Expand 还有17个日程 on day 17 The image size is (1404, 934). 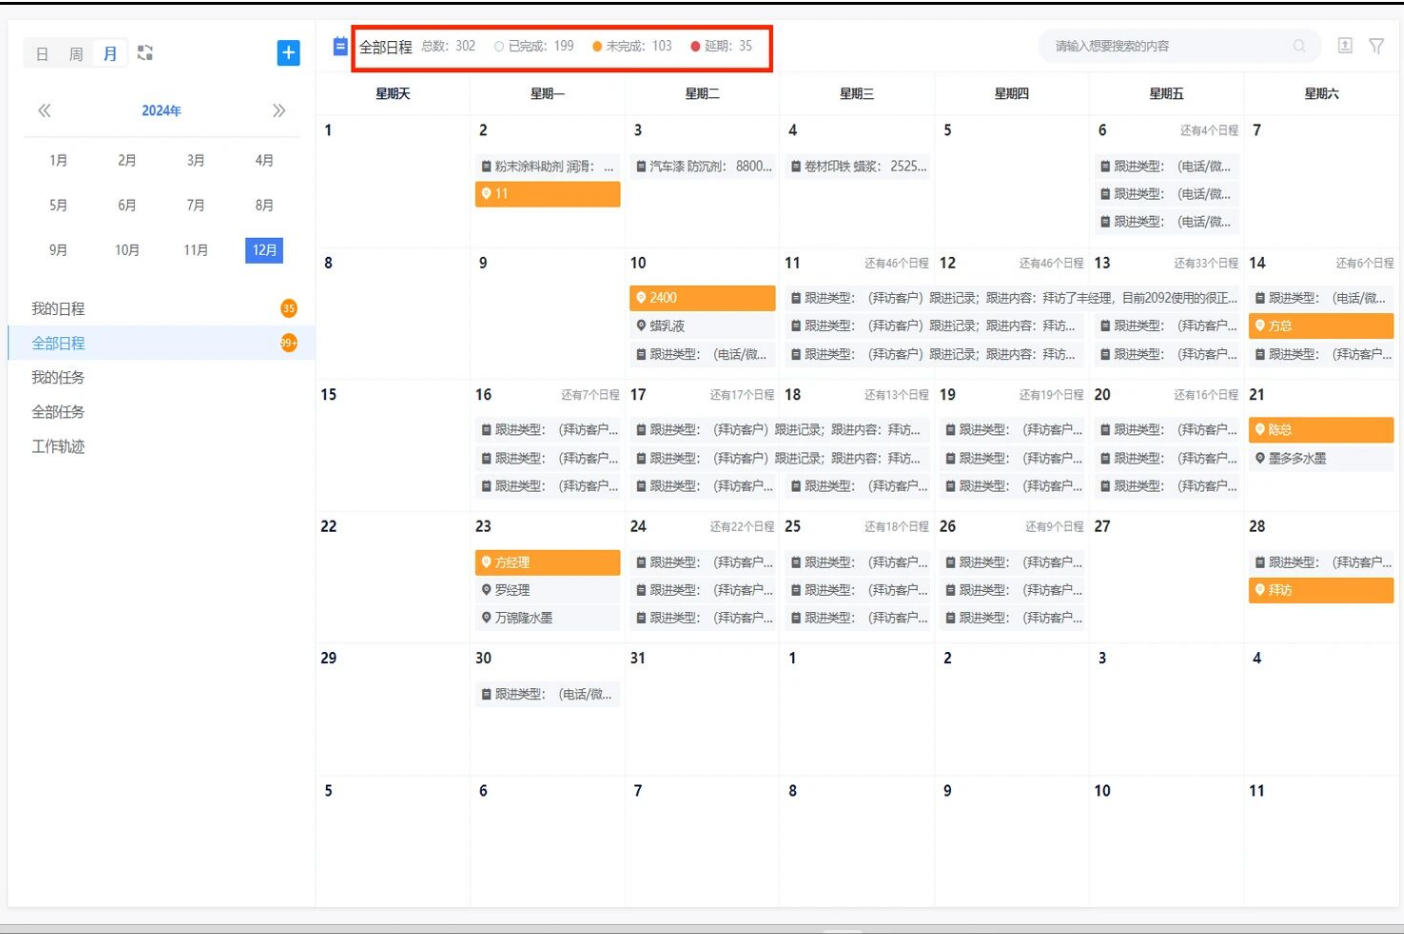coord(742,395)
